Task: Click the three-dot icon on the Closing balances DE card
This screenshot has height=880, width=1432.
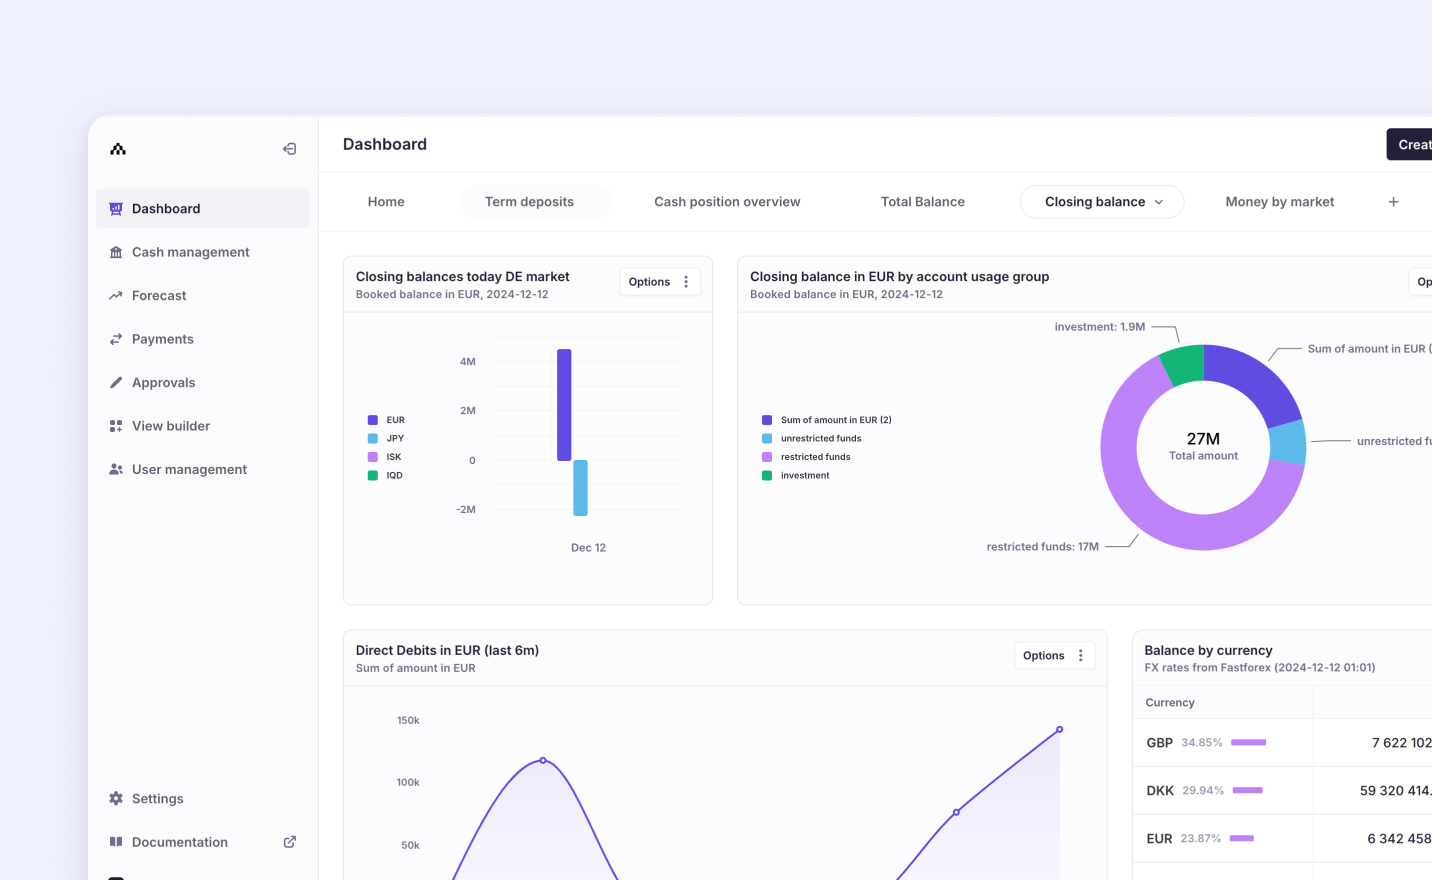Action: click(x=686, y=282)
